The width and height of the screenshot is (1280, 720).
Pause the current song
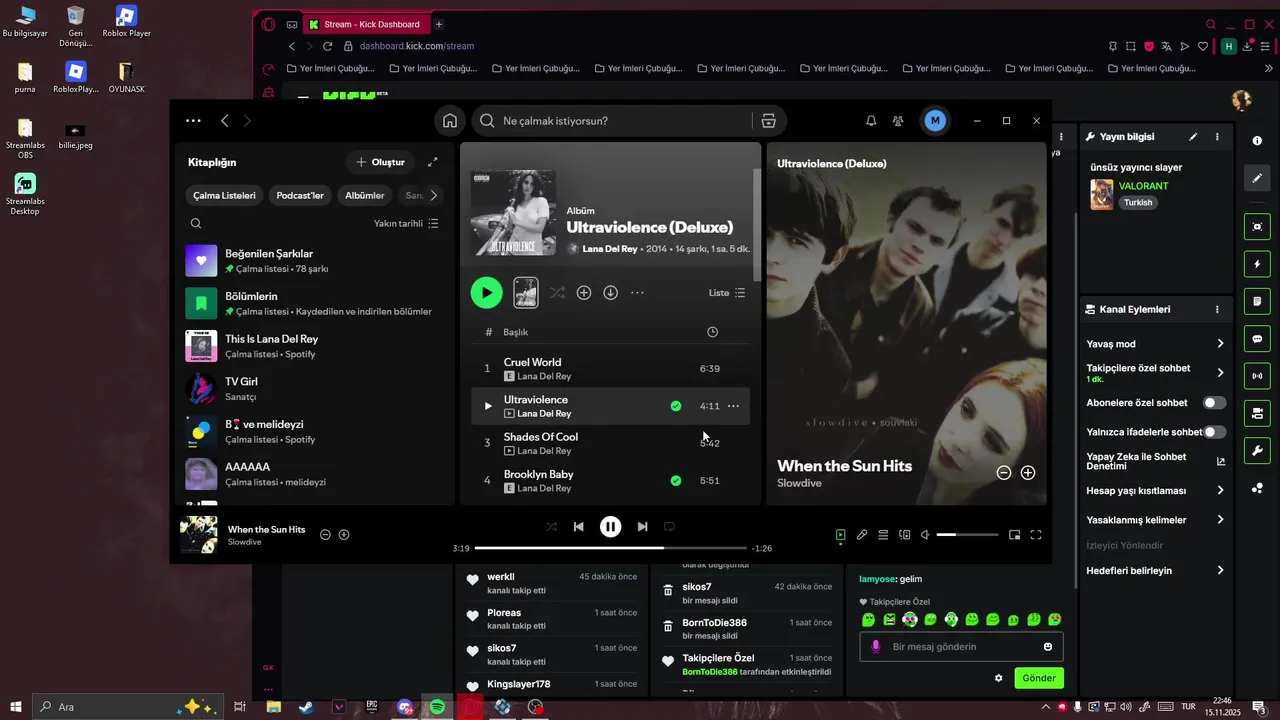click(610, 527)
